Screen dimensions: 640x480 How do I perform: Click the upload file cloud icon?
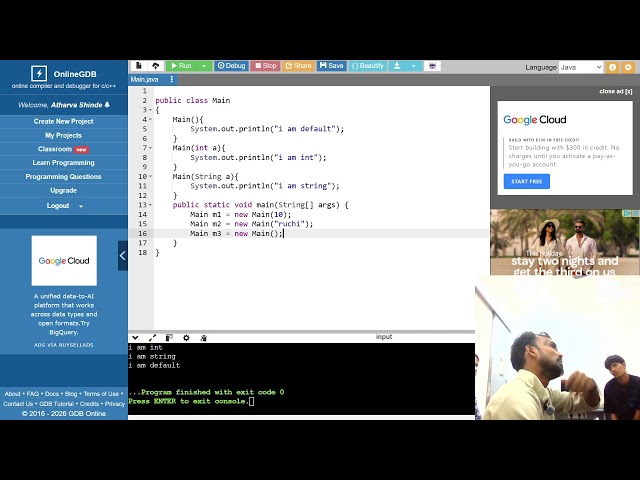point(156,66)
